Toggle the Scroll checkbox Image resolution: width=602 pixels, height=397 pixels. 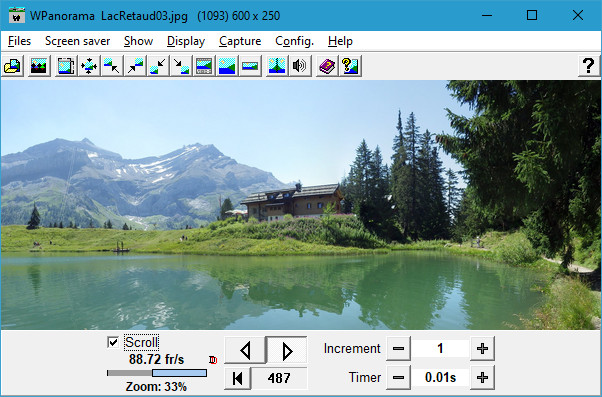(x=113, y=342)
